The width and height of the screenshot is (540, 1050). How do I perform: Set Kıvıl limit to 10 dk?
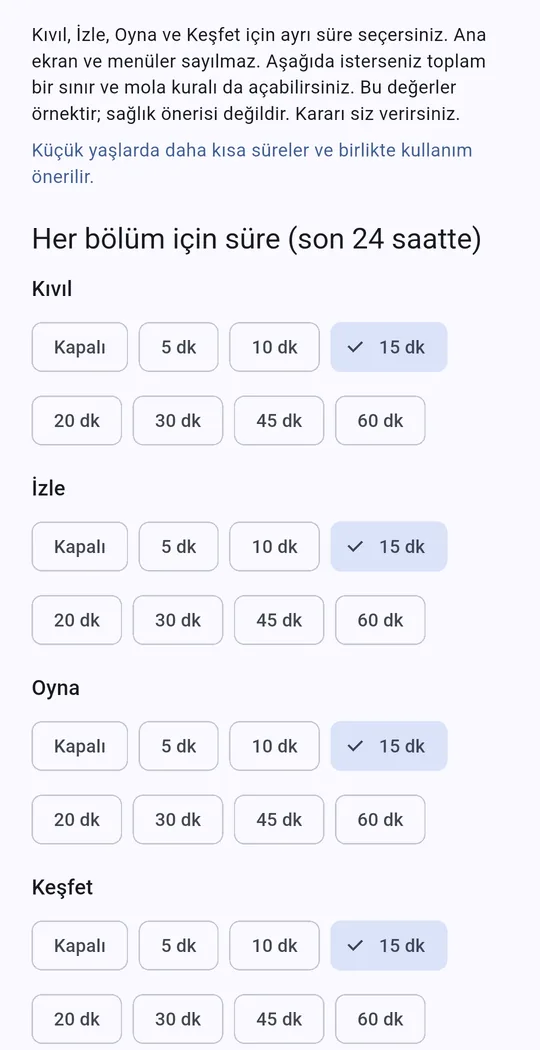[275, 347]
